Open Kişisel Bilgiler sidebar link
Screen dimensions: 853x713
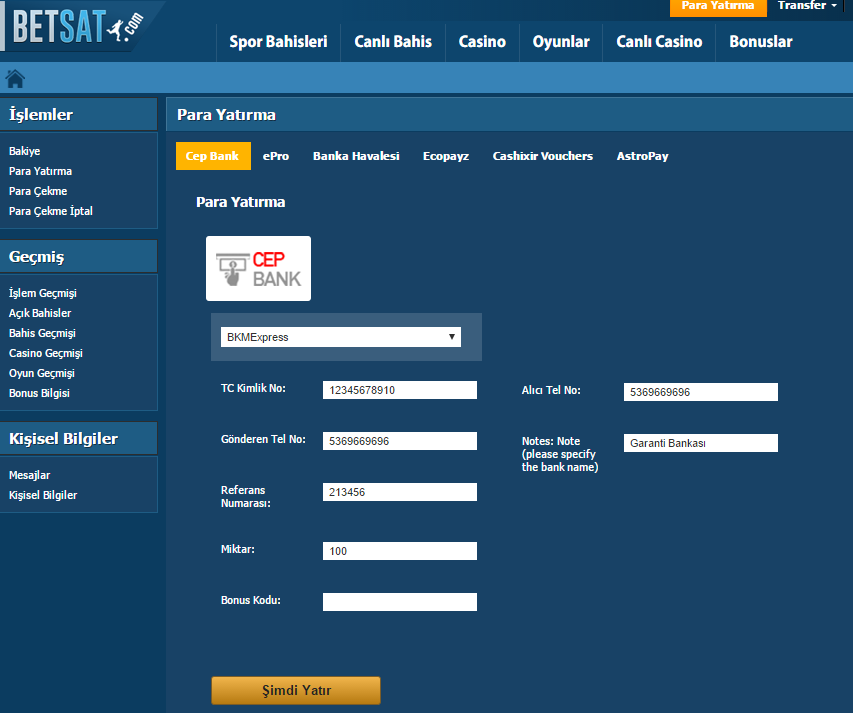[43, 495]
